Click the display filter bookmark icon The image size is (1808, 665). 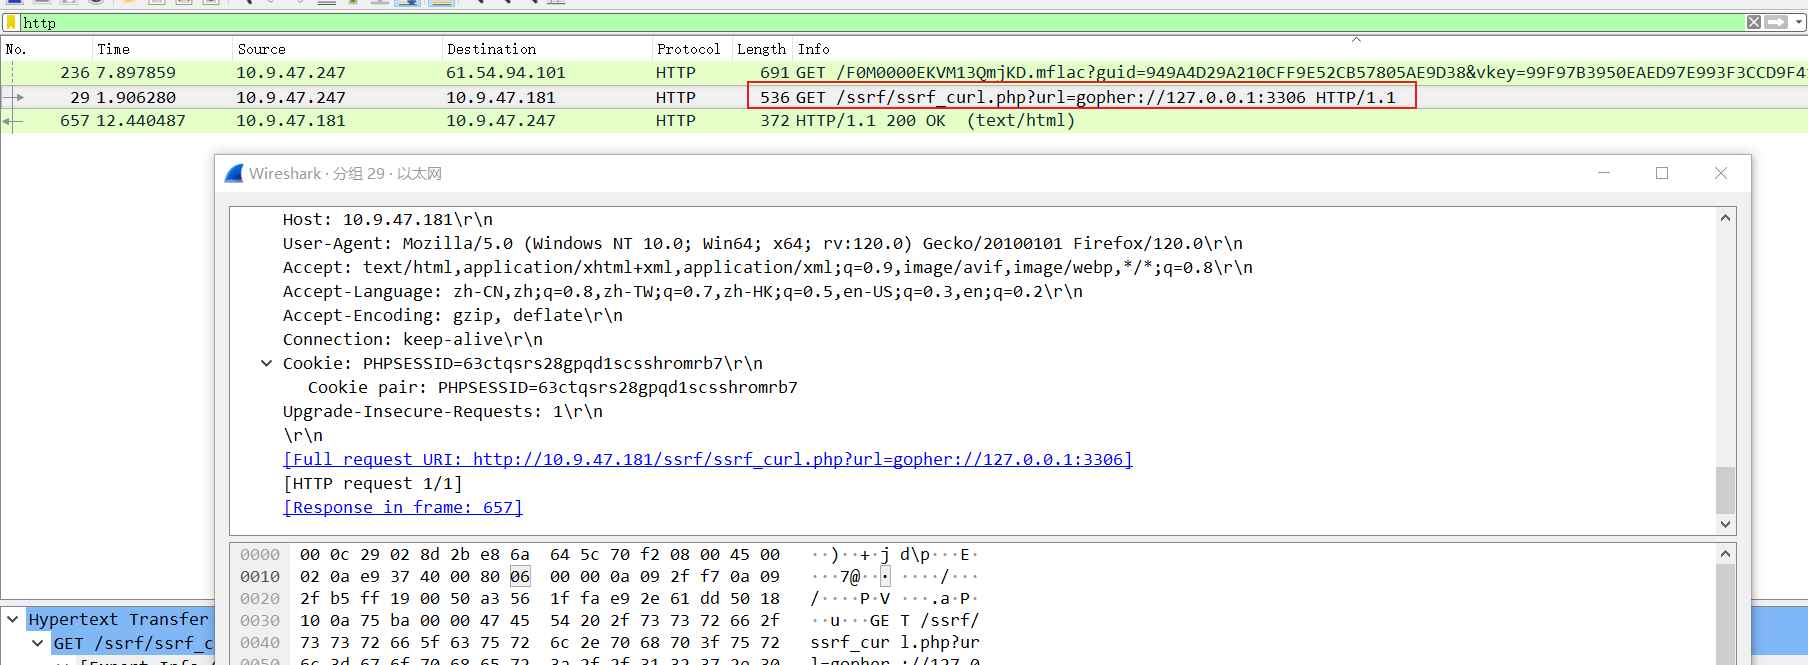11,22
